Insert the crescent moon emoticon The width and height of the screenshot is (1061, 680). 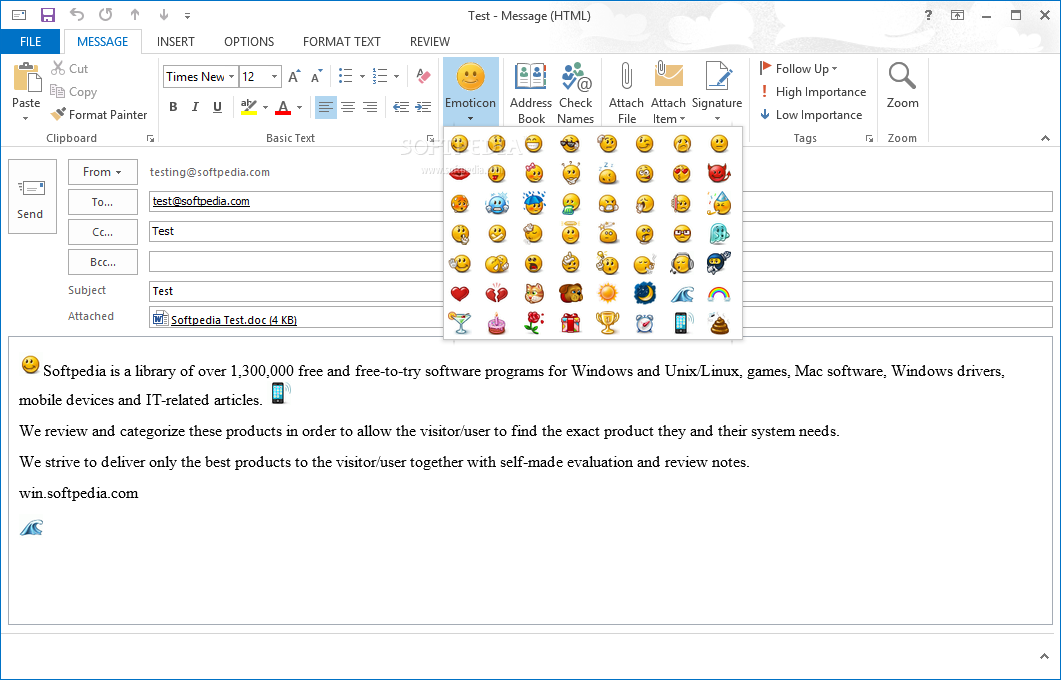pyautogui.click(x=645, y=293)
